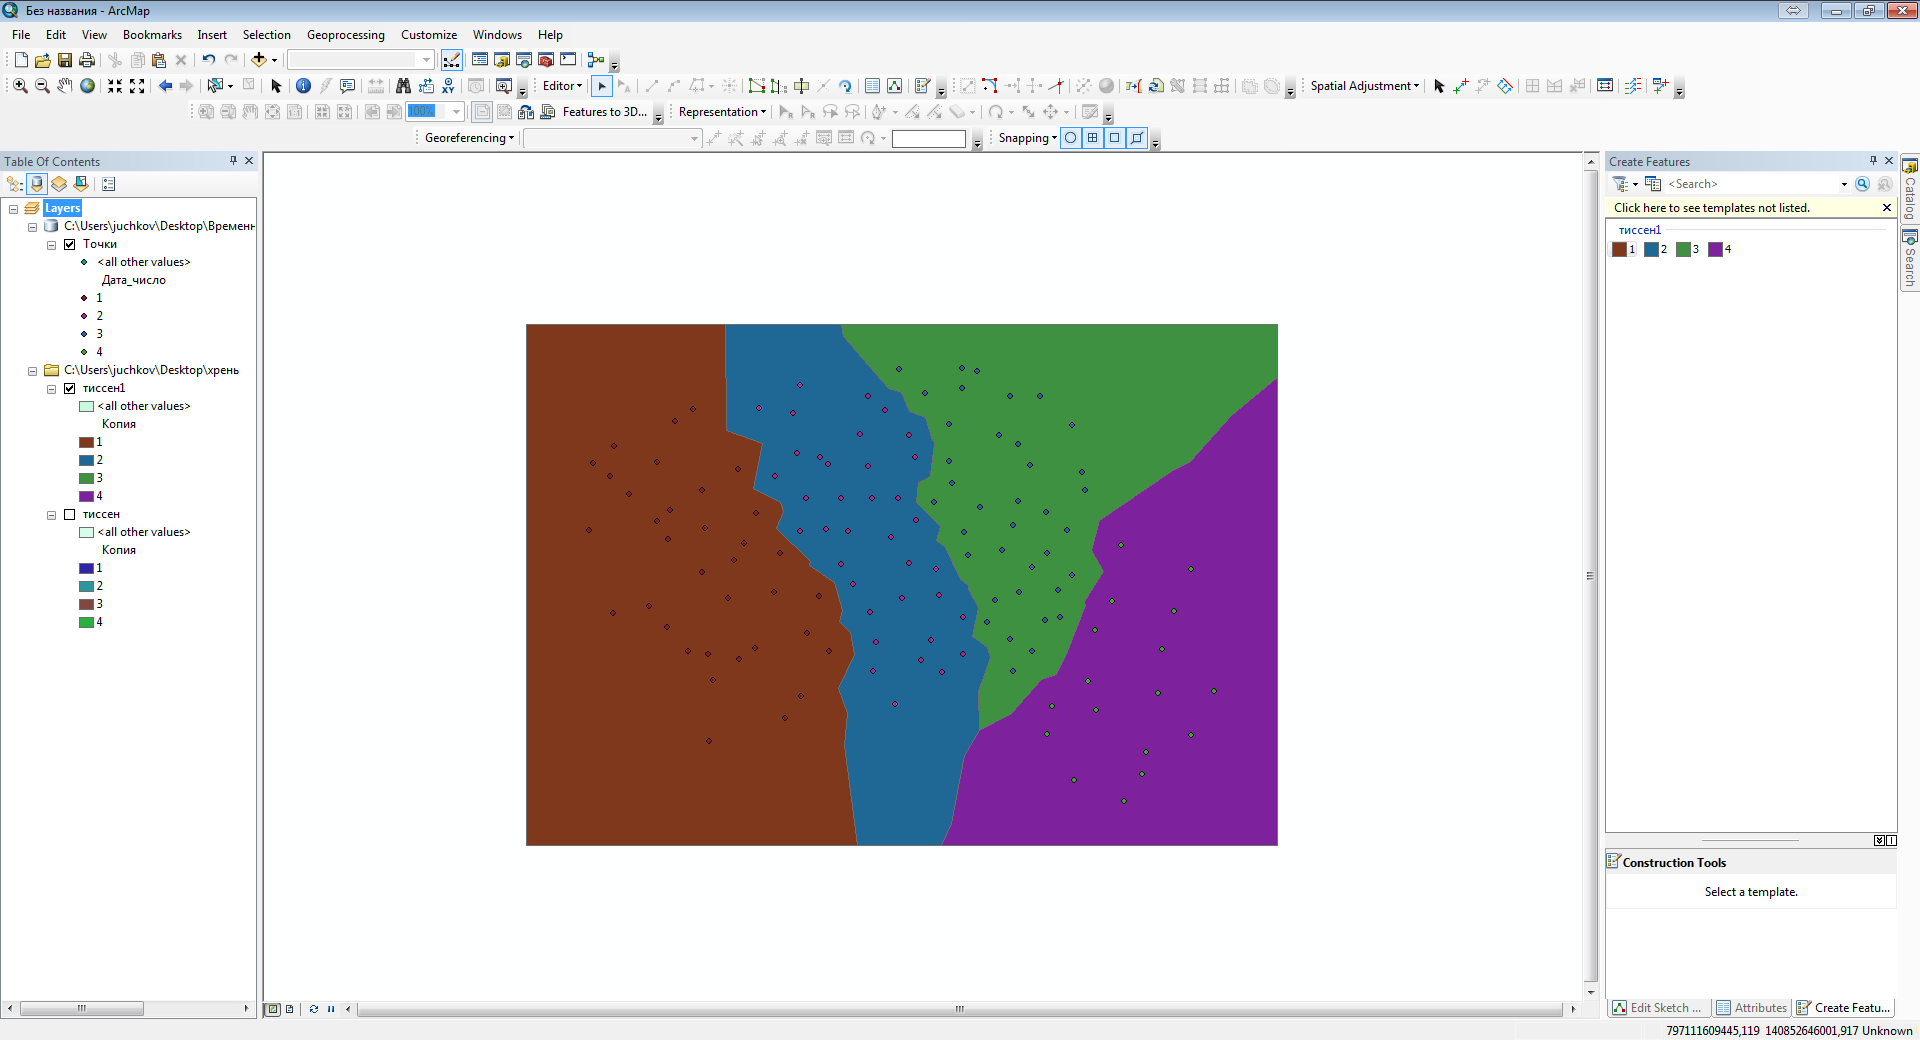Click the Add Data button
This screenshot has width=1920, height=1040.
[259, 60]
